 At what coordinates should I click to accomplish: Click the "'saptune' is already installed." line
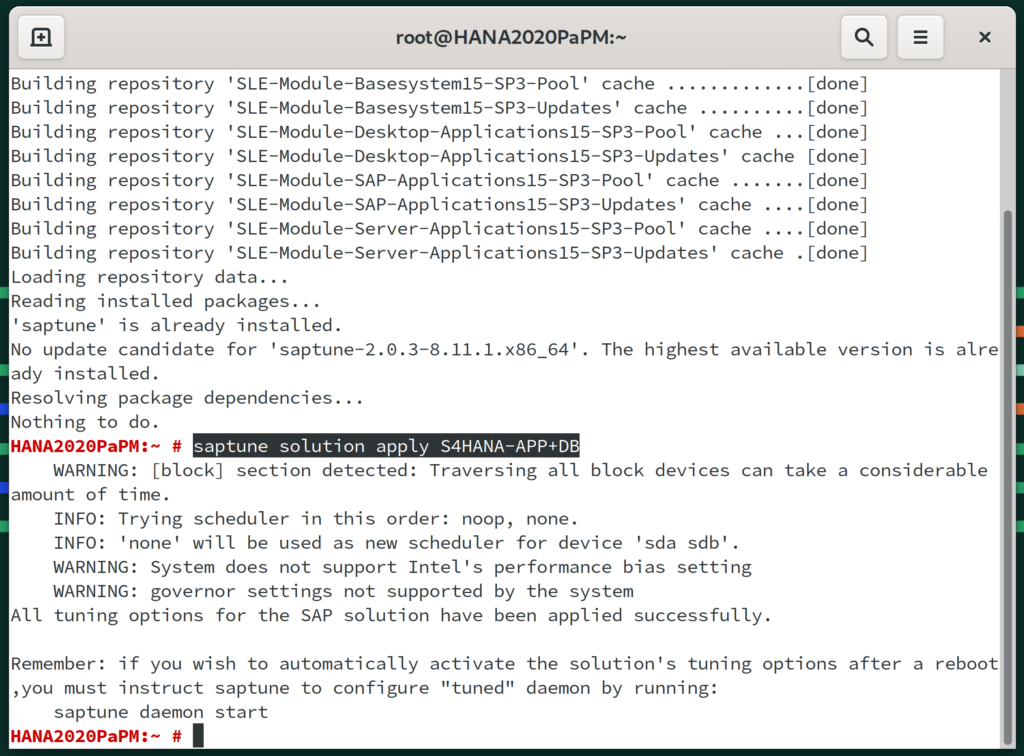176,325
